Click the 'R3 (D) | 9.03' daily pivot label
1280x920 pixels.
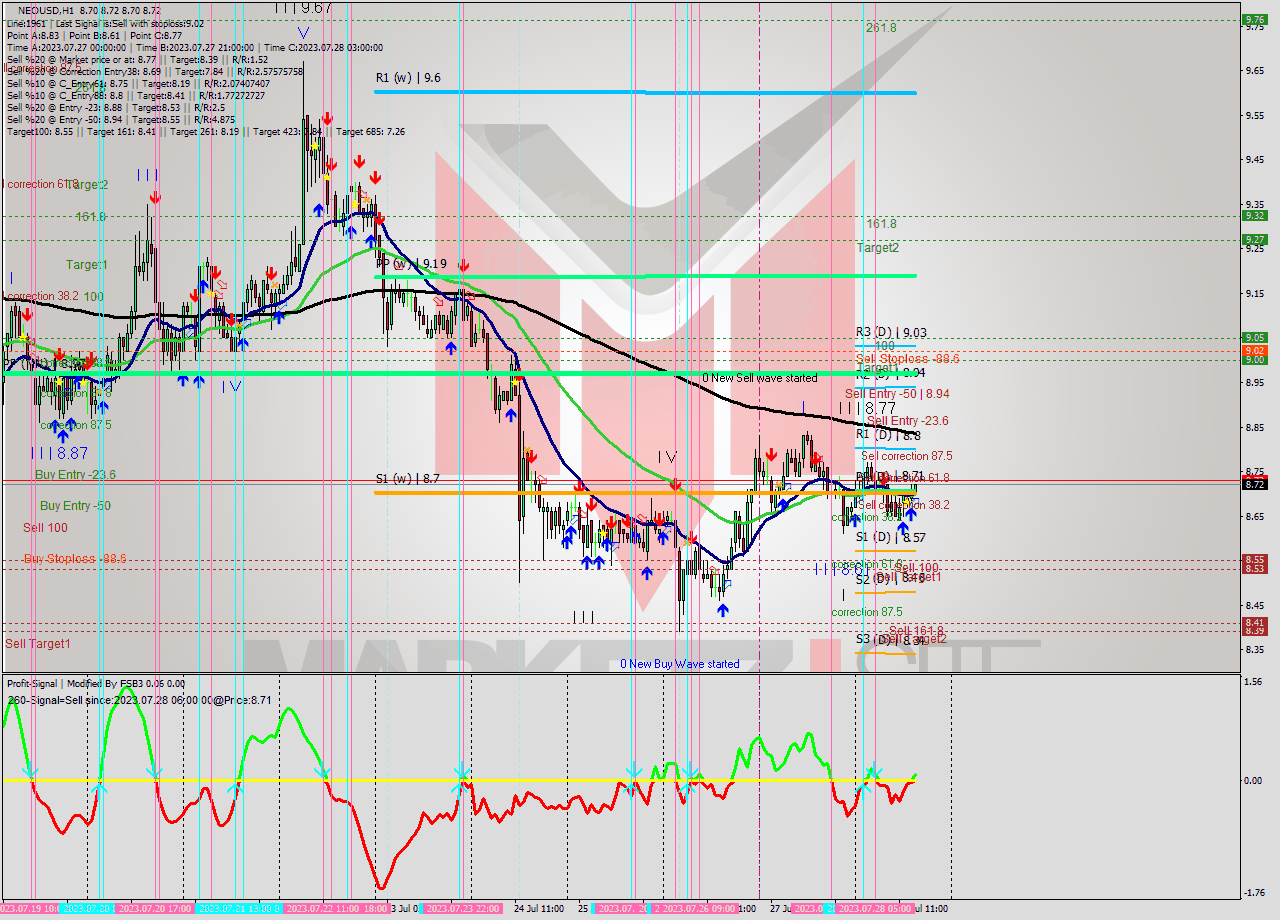[891, 332]
